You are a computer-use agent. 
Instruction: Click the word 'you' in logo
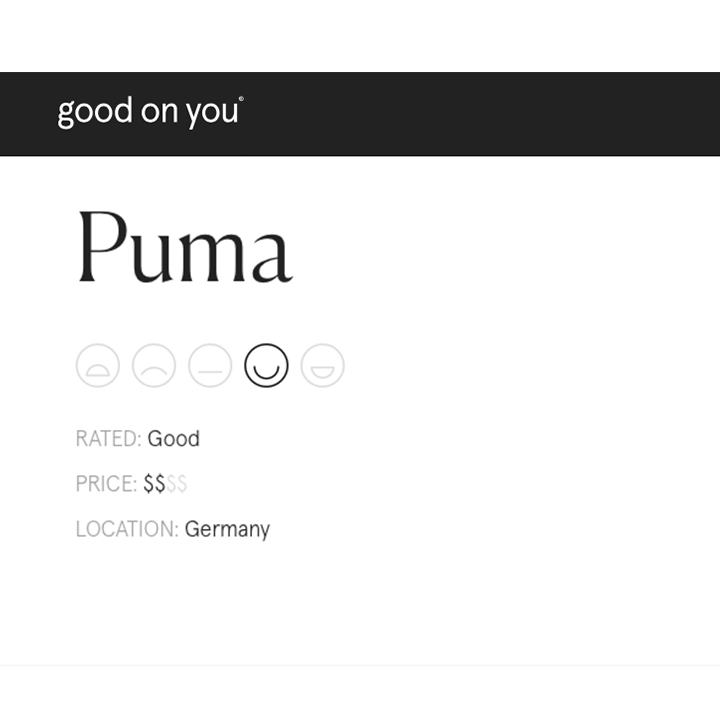pyautogui.click(x=212, y=113)
